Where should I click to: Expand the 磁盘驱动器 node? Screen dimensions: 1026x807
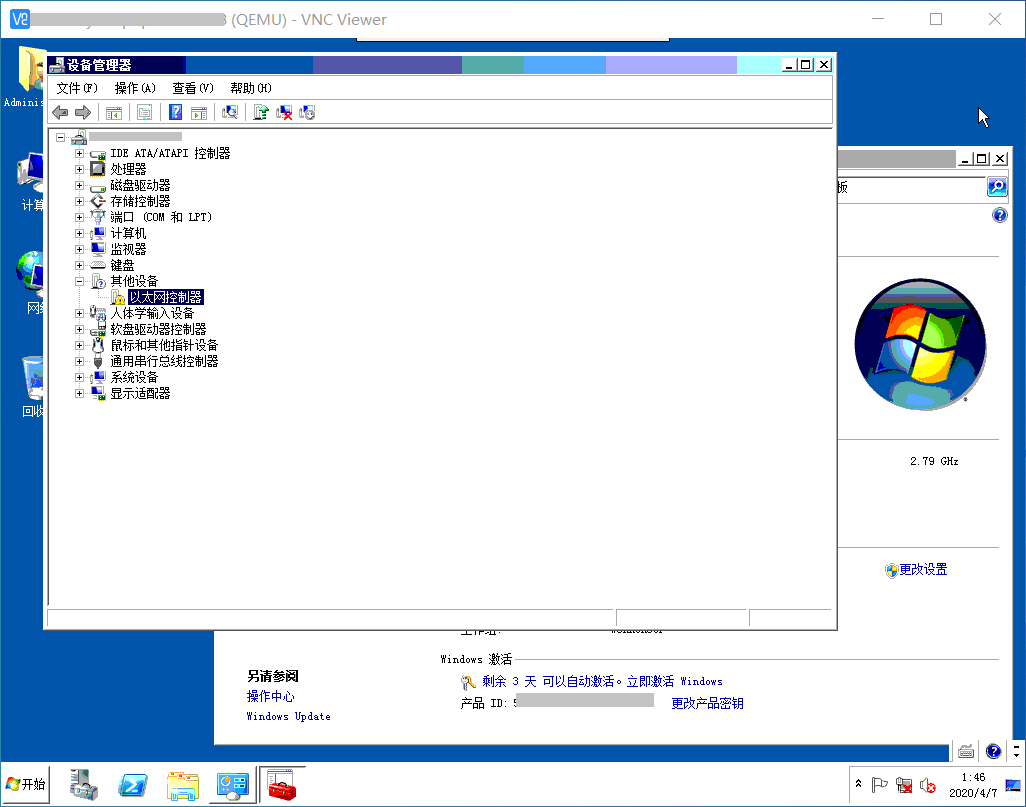tap(80, 186)
